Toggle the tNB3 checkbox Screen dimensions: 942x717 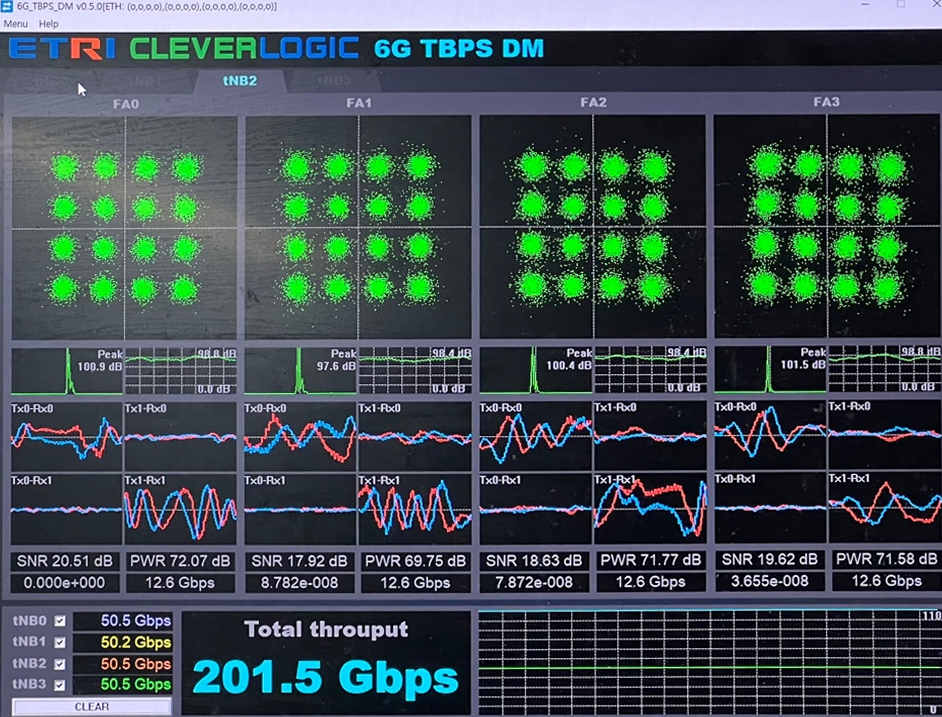(x=60, y=685)
